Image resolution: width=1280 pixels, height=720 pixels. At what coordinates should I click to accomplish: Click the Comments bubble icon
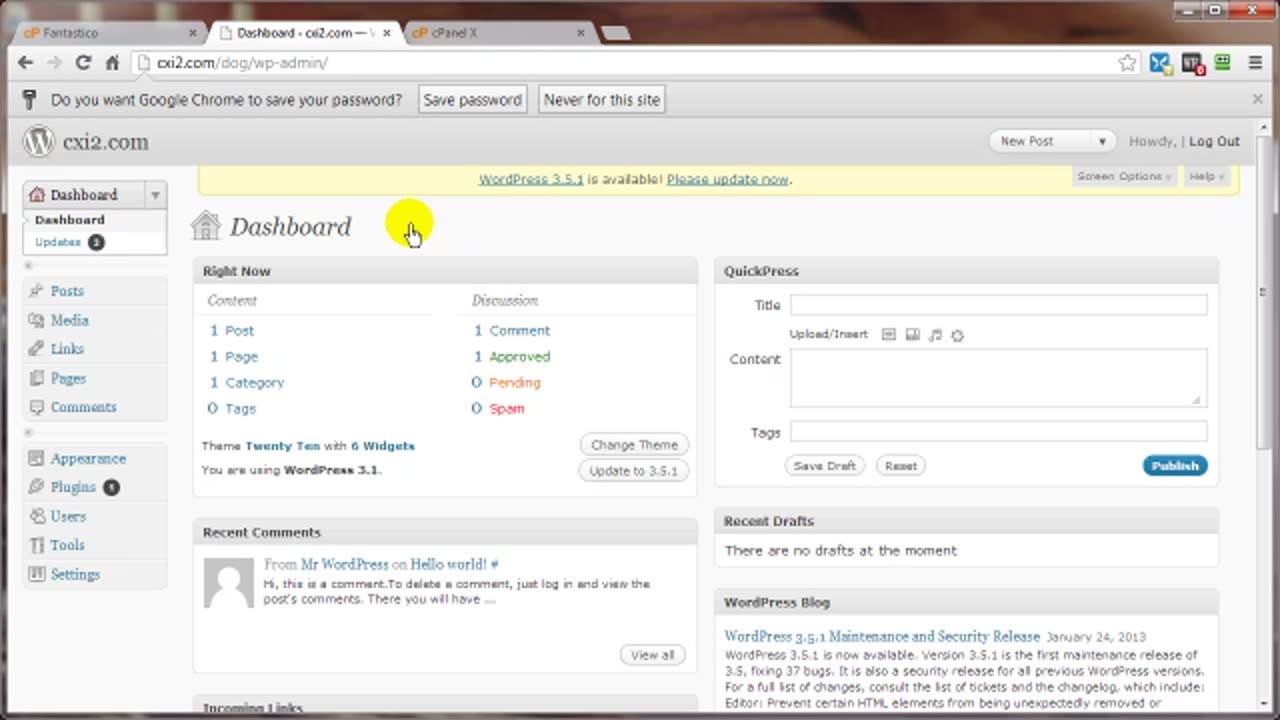point(37,407)
